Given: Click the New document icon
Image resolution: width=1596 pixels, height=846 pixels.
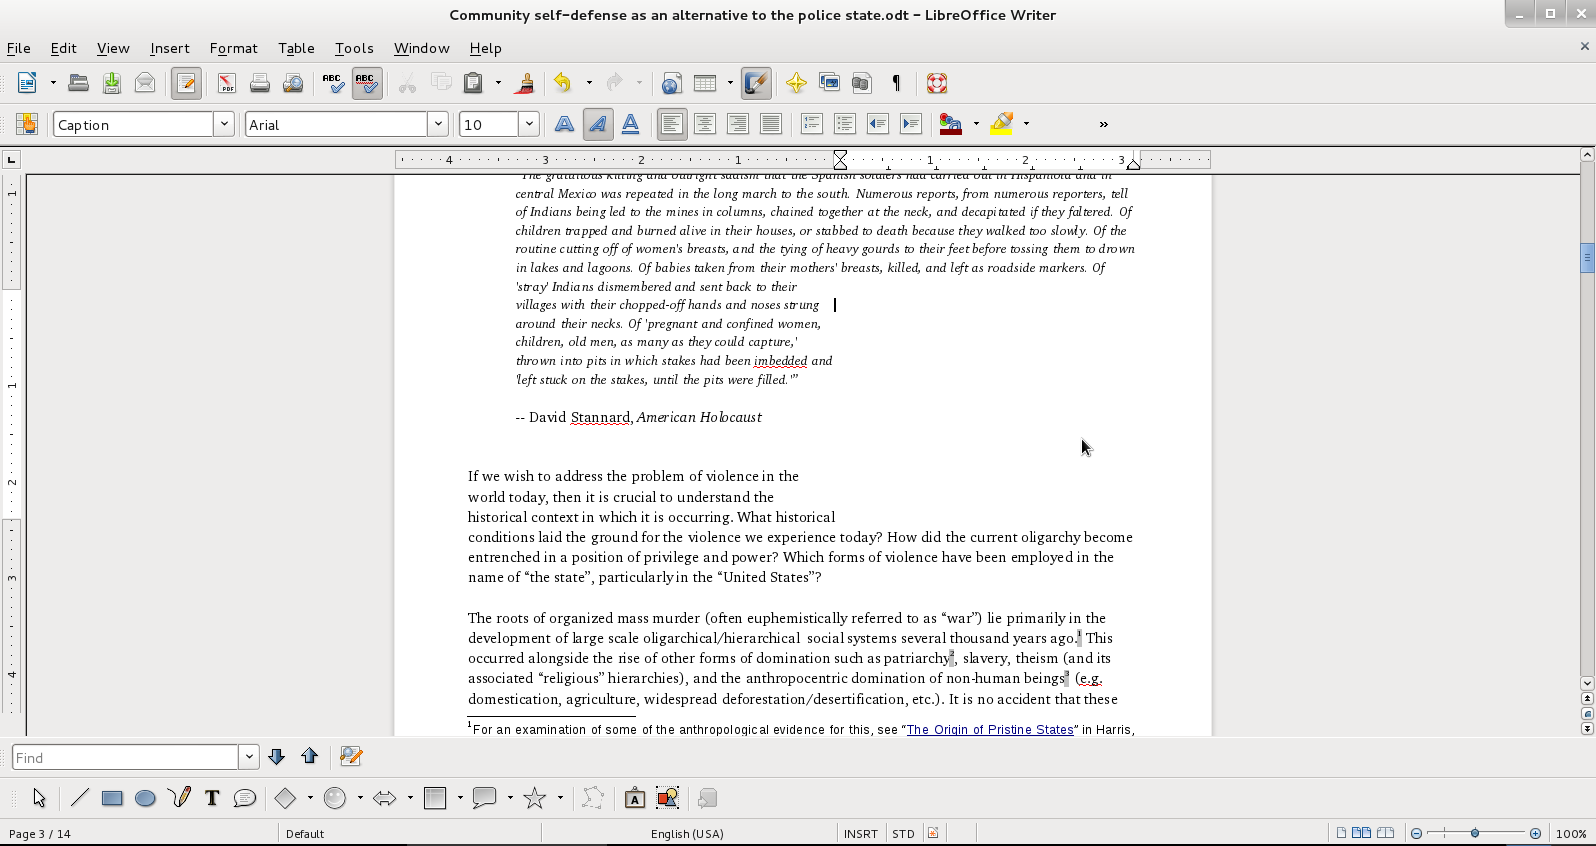Looking at the screenshot, I should coord(27,83).
